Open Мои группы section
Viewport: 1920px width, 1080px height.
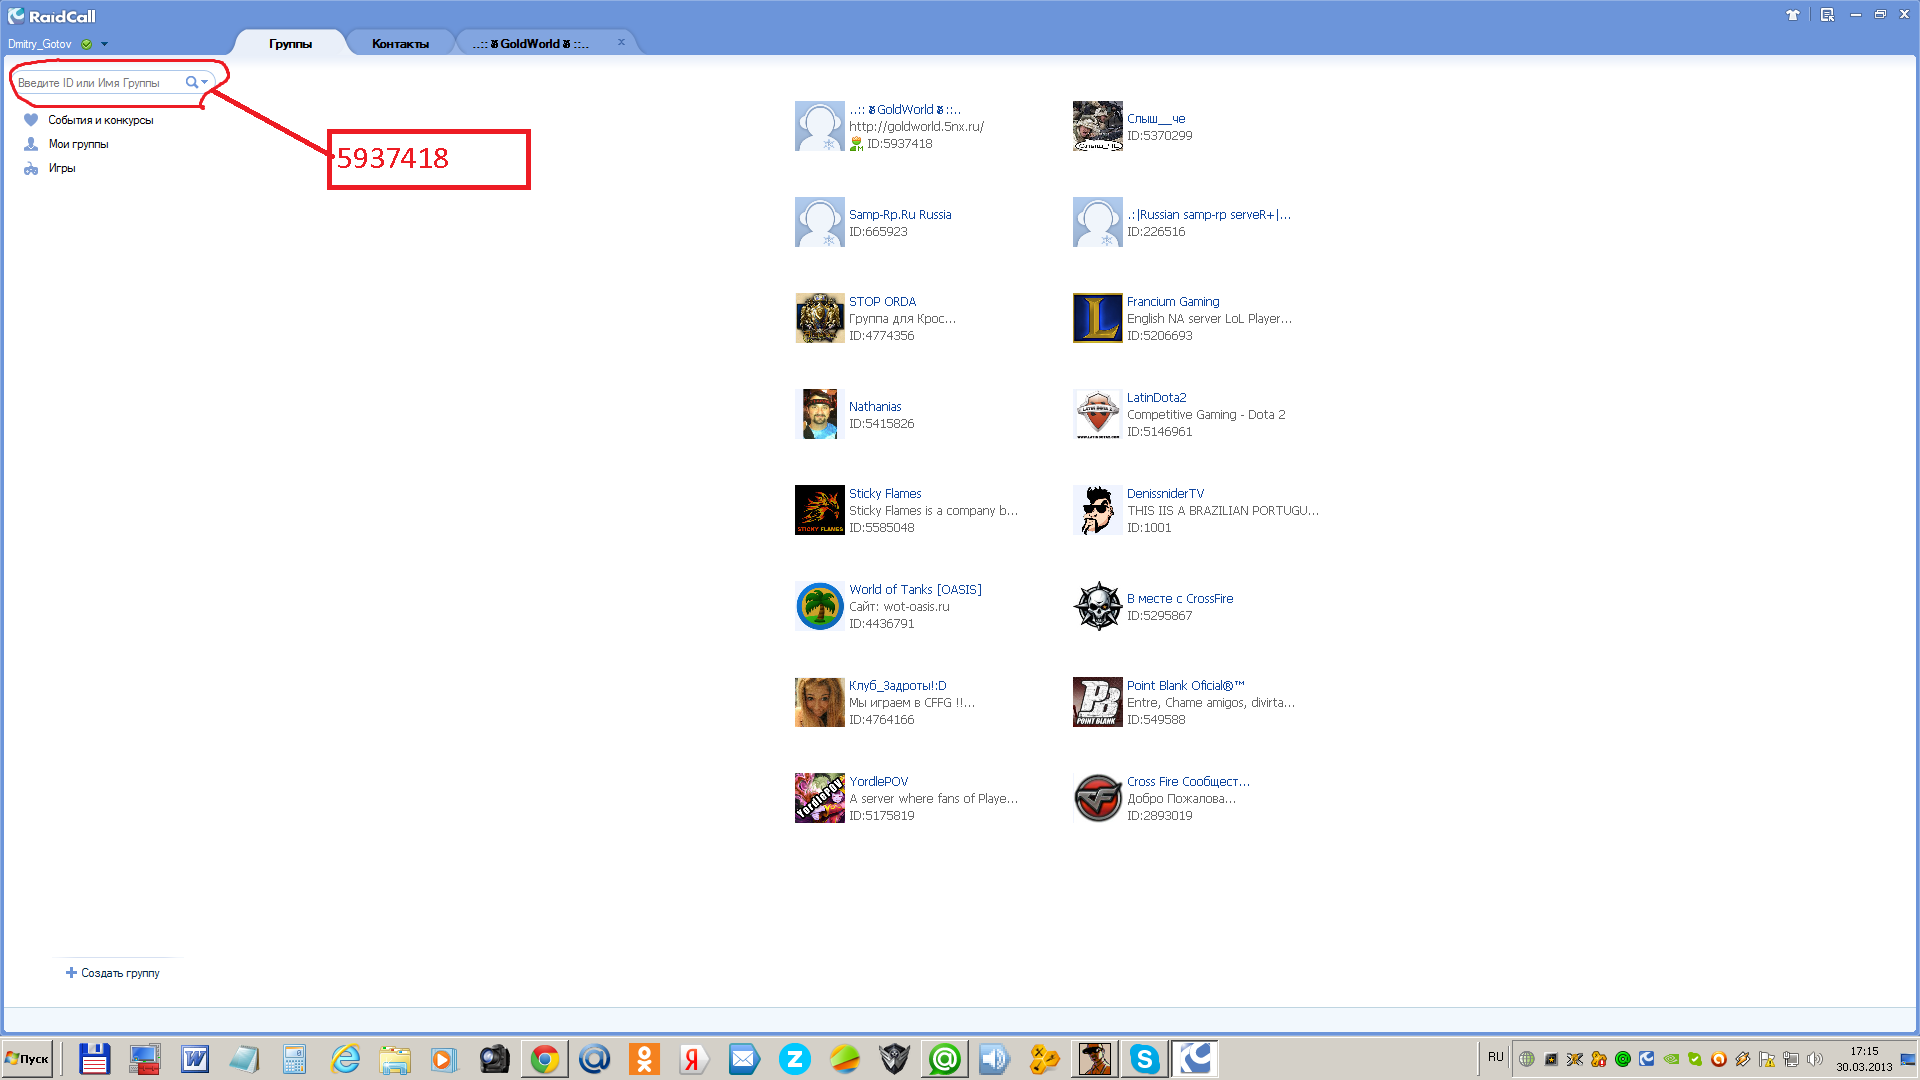pyautogui.click(x=78, y=144)
